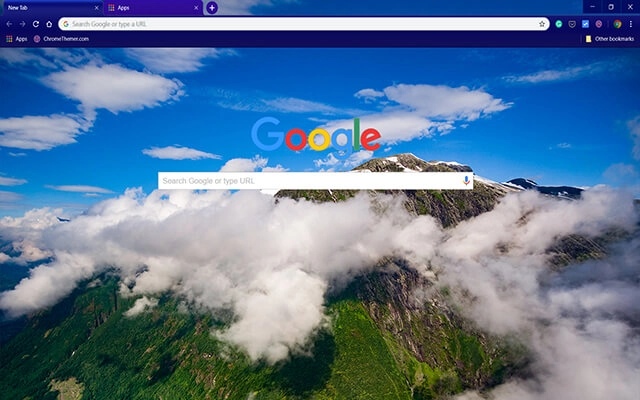Bookmark this page with the star icon
Screen dimensions: 640x400
coord(542,24)
